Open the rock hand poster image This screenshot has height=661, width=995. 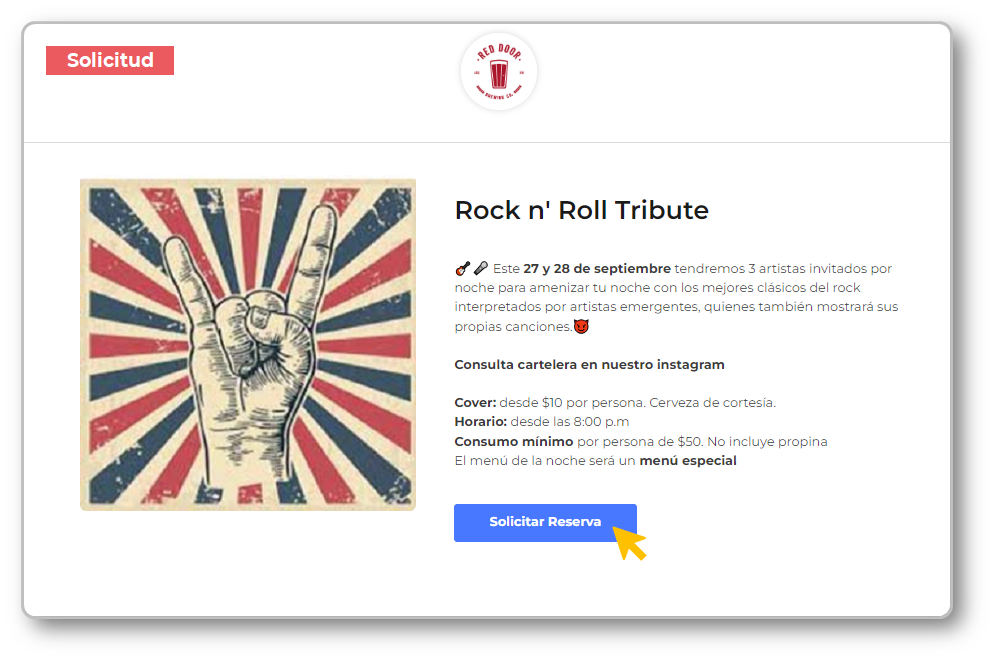pyautogui.click(x=248, y=345)
